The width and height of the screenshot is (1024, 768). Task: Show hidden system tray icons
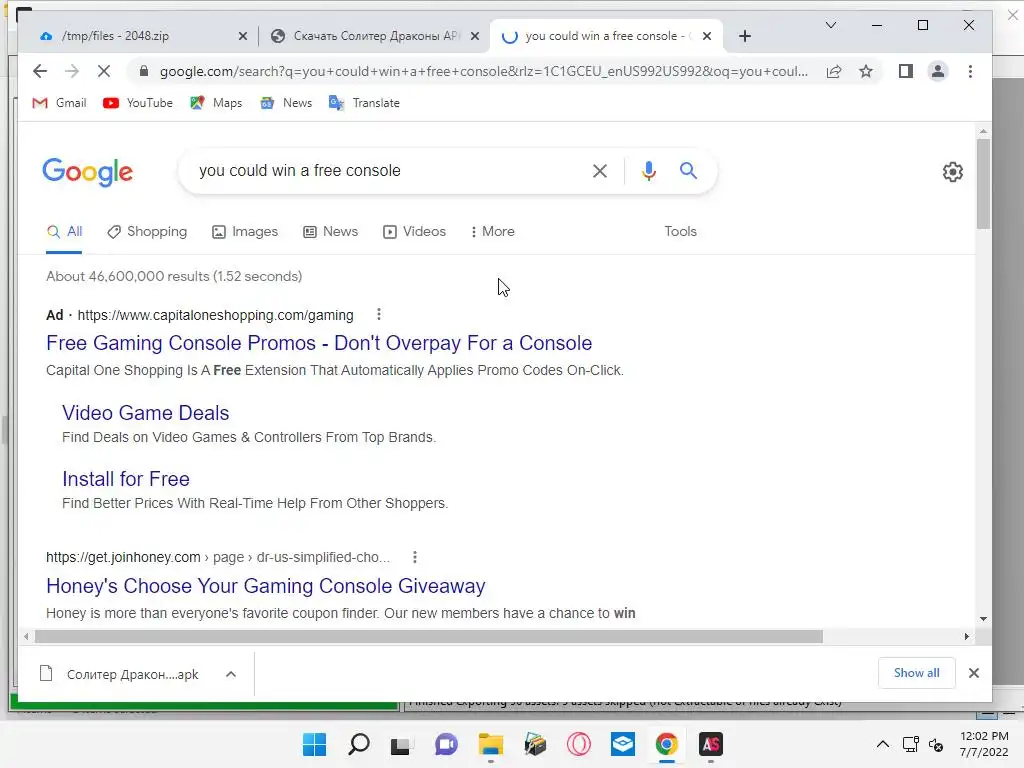click(882, 744)
